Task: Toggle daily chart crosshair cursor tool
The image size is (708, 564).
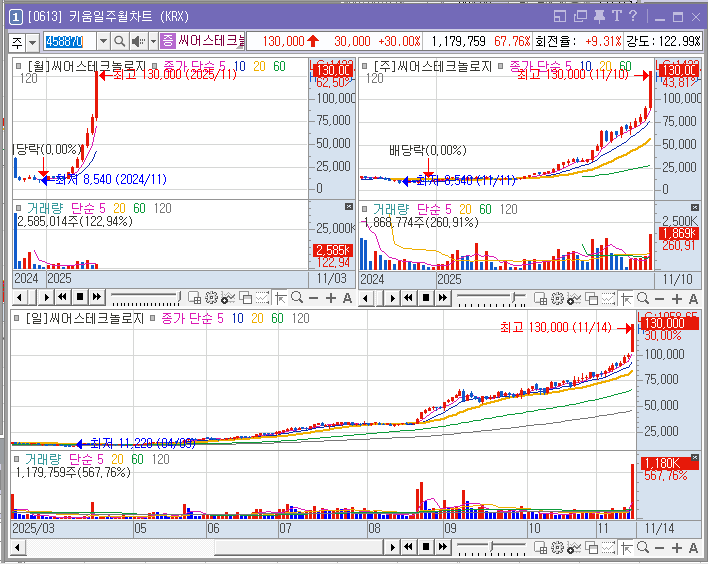Action: tap(626, 548)
